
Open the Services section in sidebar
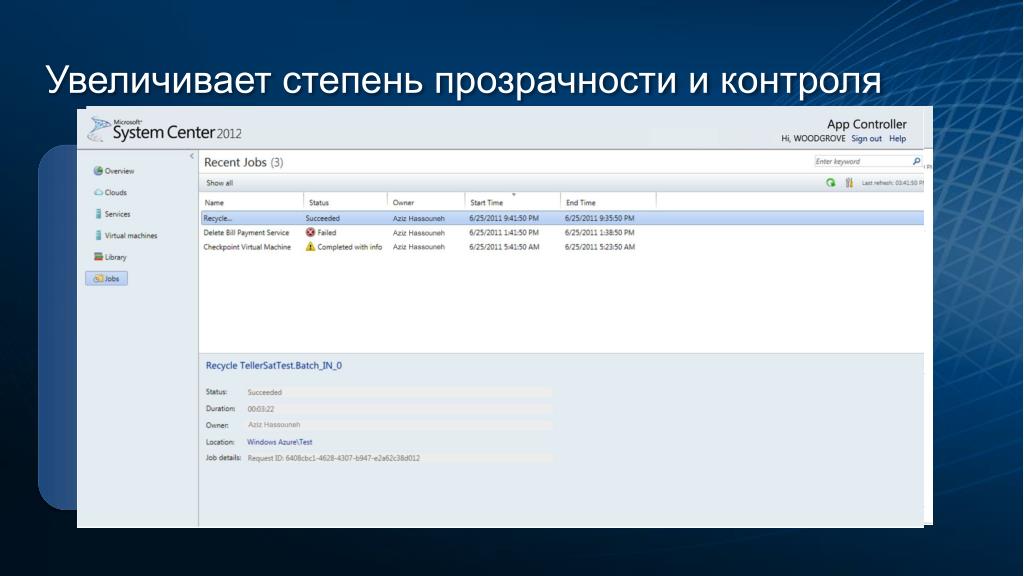[x=116, y=214]
